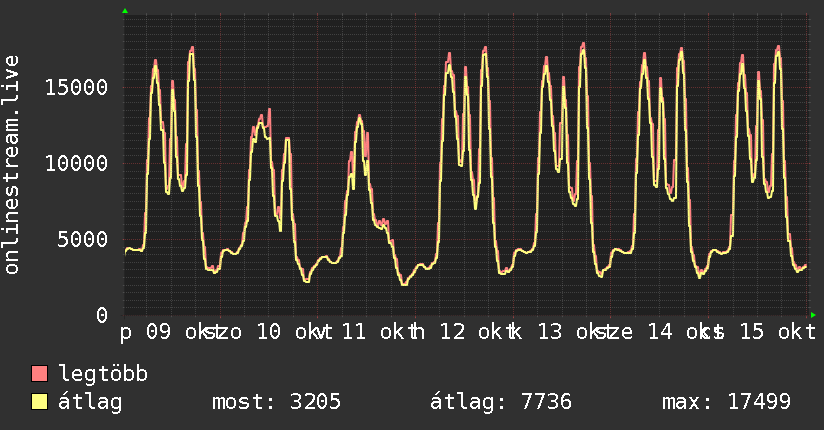Click the 'átlag: 7736' statistic
The height and width of the screenshot is (430, 824).
(501, 402)
